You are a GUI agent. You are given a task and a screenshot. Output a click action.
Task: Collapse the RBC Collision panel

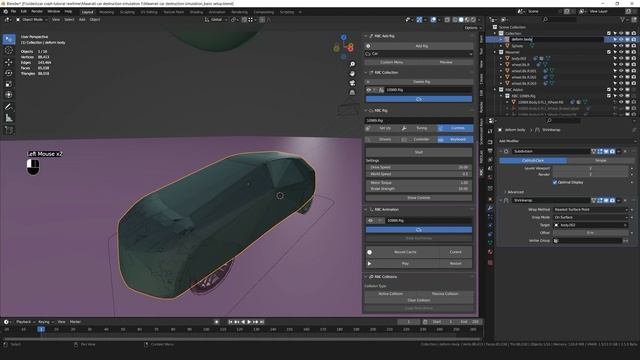[366, 277]
